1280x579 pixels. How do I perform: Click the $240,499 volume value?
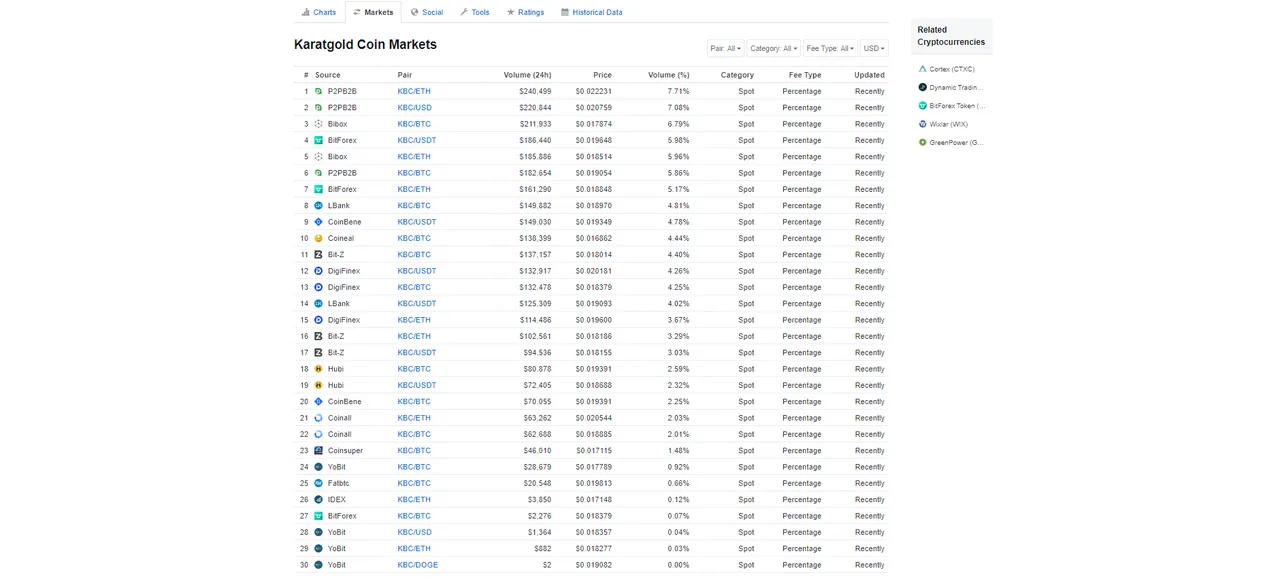[x=535, y=91]
